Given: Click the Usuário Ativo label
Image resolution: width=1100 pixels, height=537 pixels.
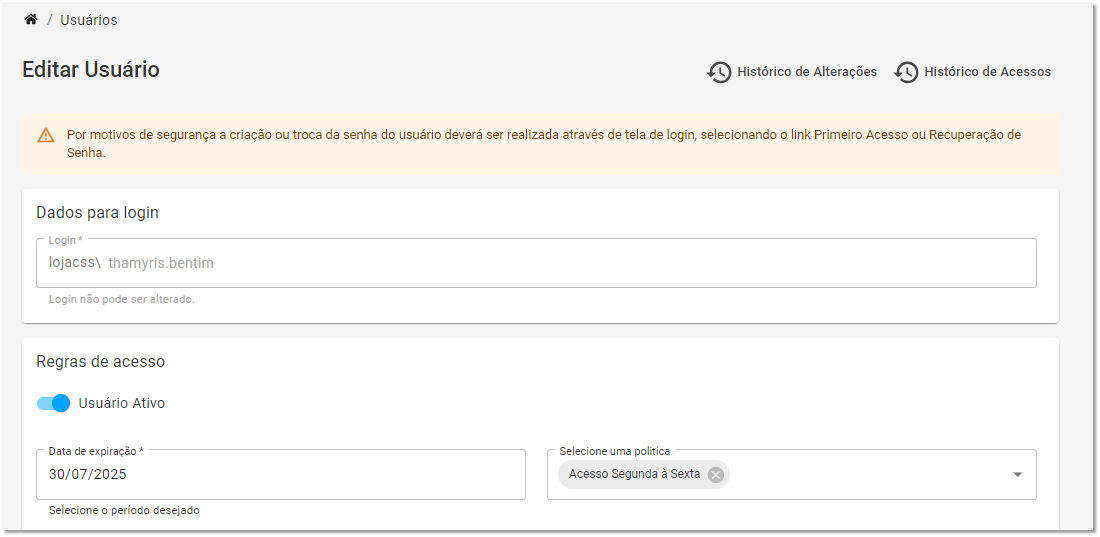Looking at the screenshot, I should pos(121,404).
